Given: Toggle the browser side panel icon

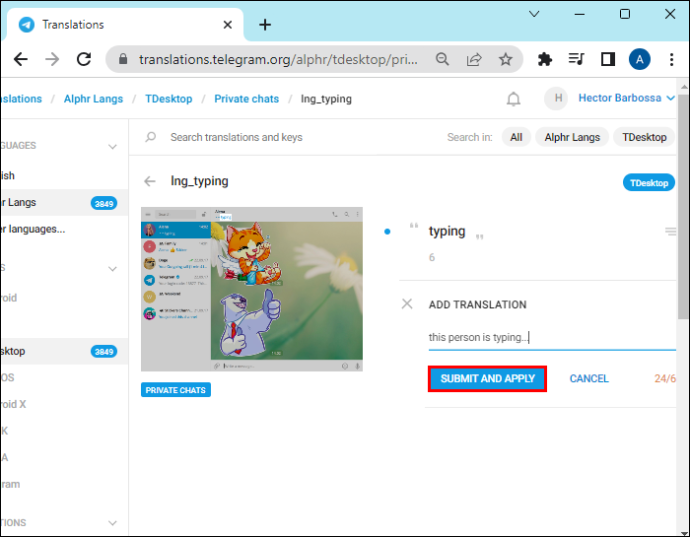Looking at the screenshot, I should pos(608,59).
